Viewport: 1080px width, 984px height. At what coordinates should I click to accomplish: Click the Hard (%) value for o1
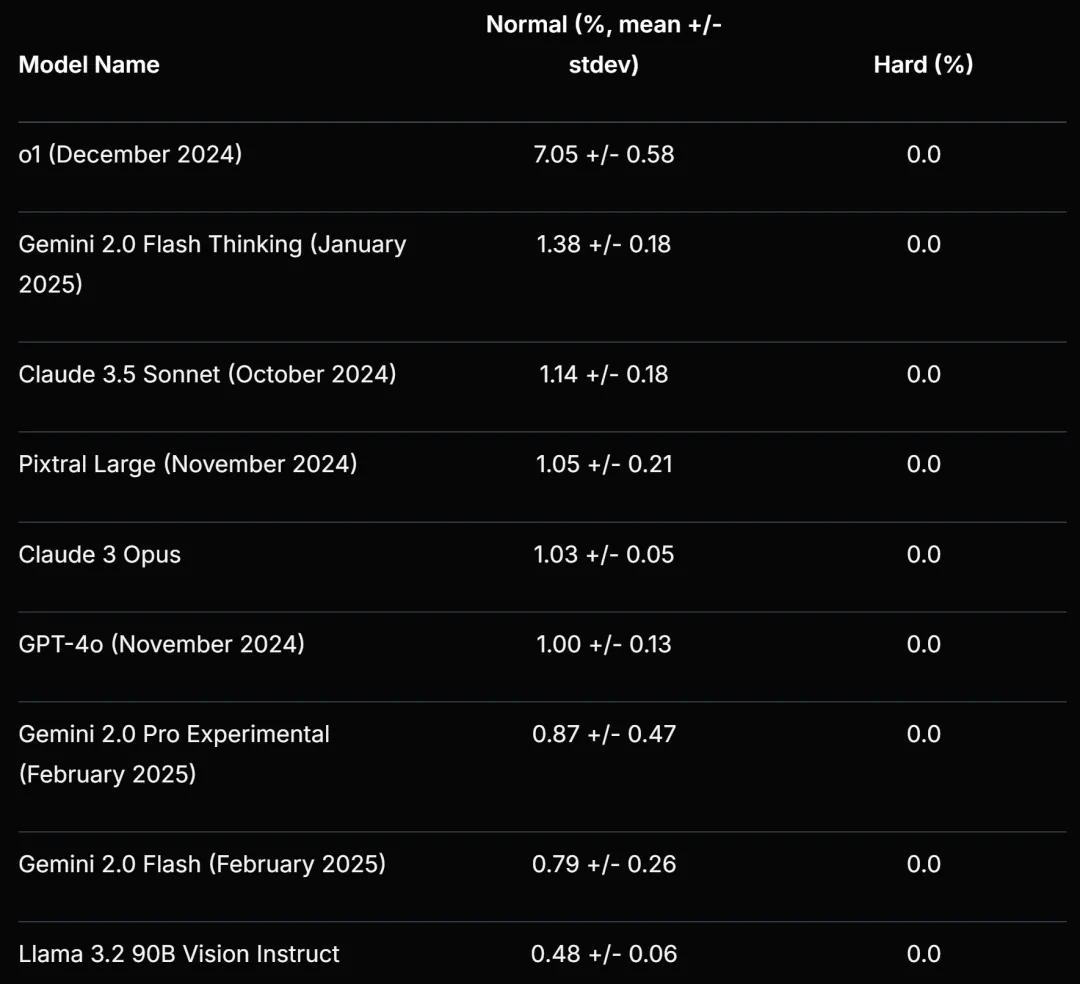coord(923,155)
